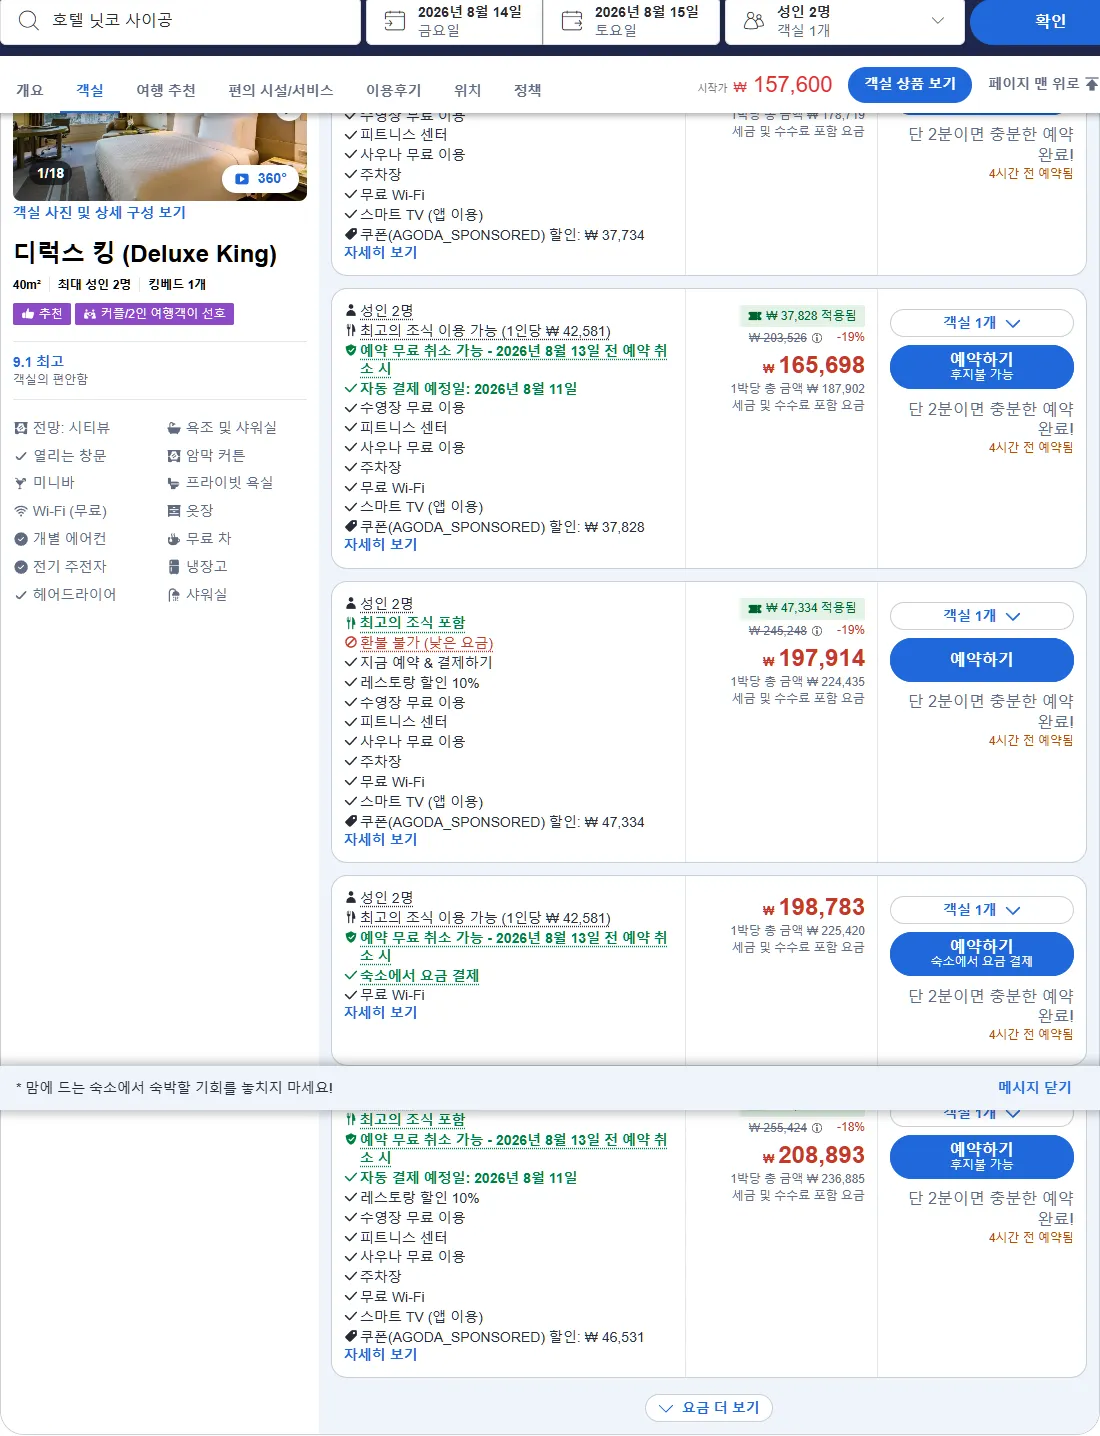The height and width of the screenshot is (1436, 1100).
Task: Book the ₩ 165,698 rate with 예약하기
Action: pyautogui.click(x=982, y=366)
